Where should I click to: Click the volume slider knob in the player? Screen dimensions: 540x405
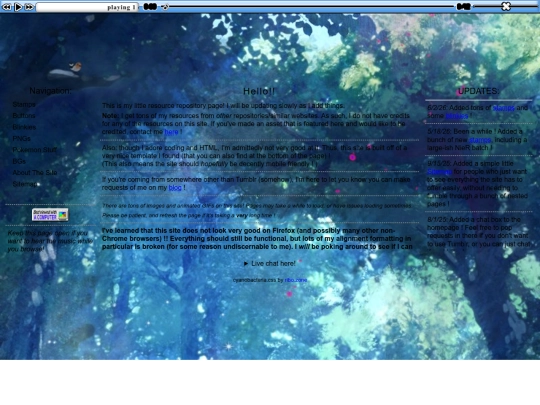pos(506,6)
